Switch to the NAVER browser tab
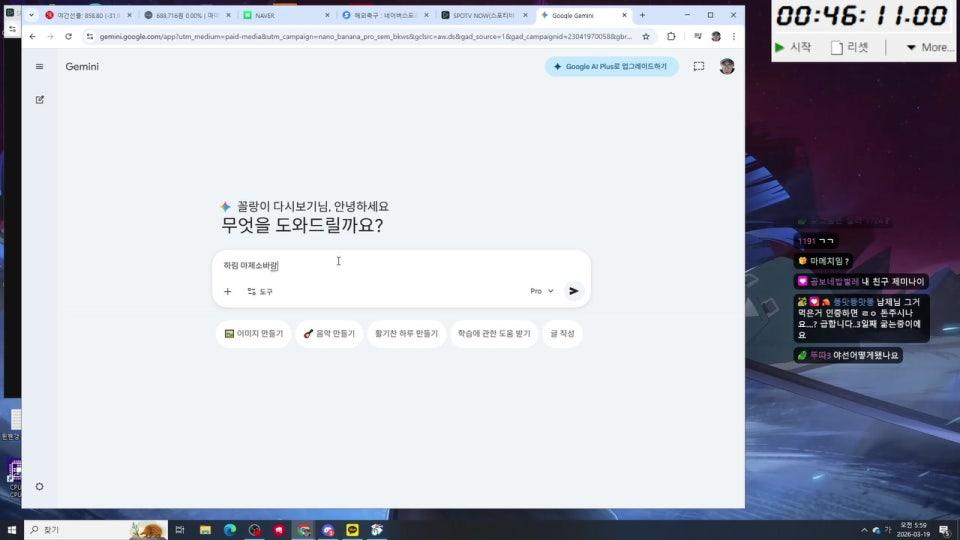The image size is (960, 540). (285, 15)
